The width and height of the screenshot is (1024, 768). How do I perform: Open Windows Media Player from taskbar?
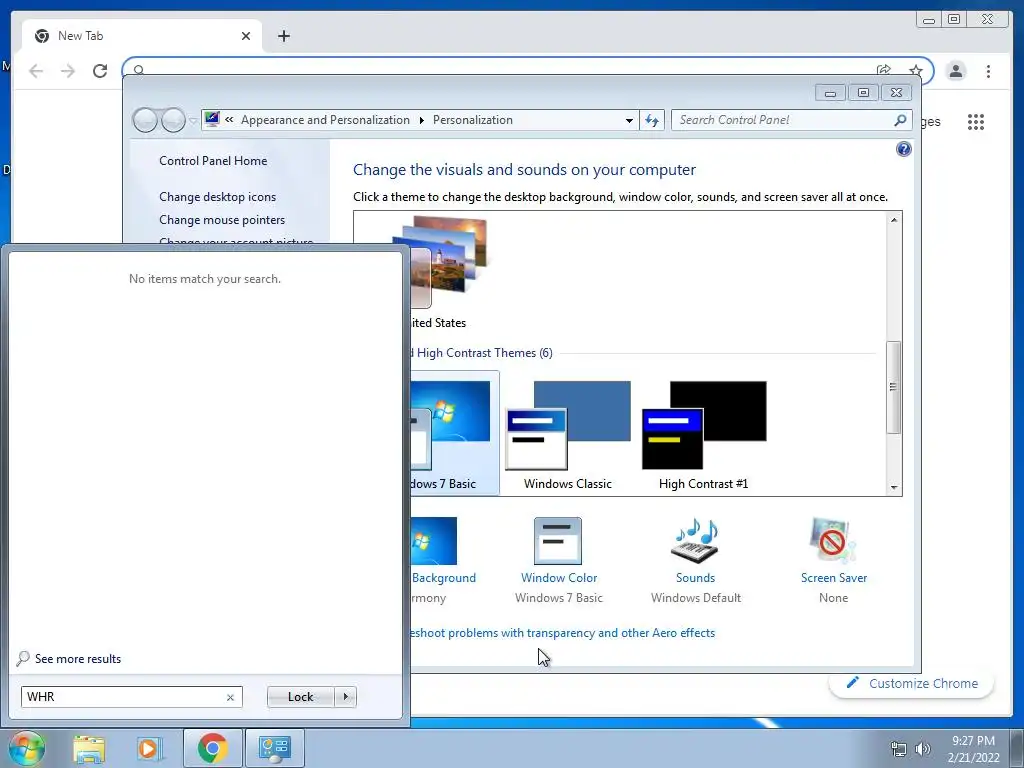[x=149, y=748]
